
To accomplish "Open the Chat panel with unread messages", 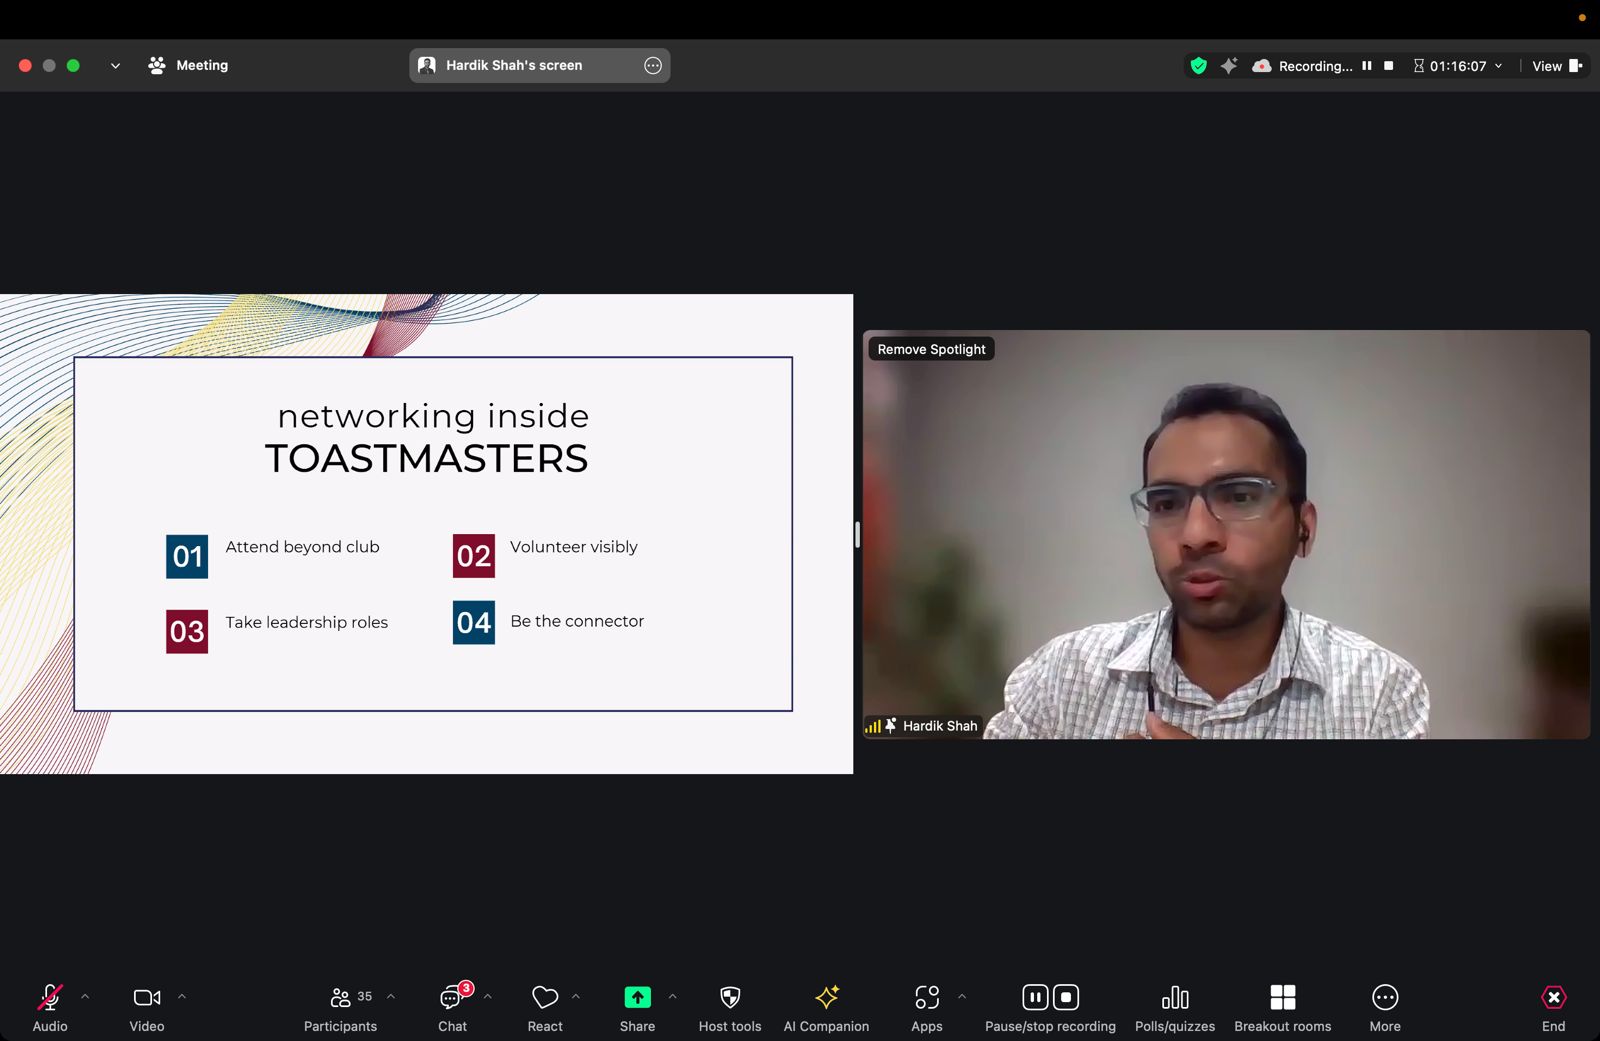I will click(452, 1007).
